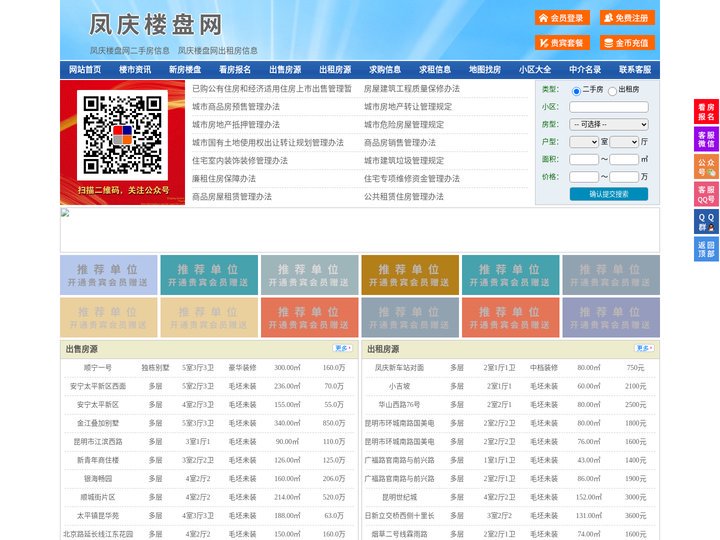This screenshot has width=720, height=540.
Task: Open the 联系客服 nav item
Action: [x=635, y=70]
